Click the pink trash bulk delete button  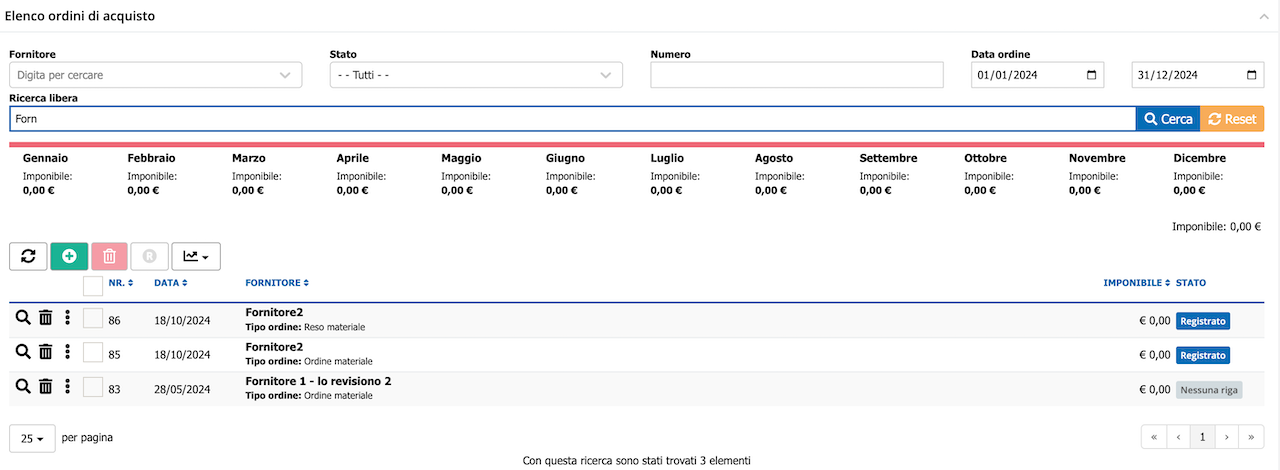point(110,256)
